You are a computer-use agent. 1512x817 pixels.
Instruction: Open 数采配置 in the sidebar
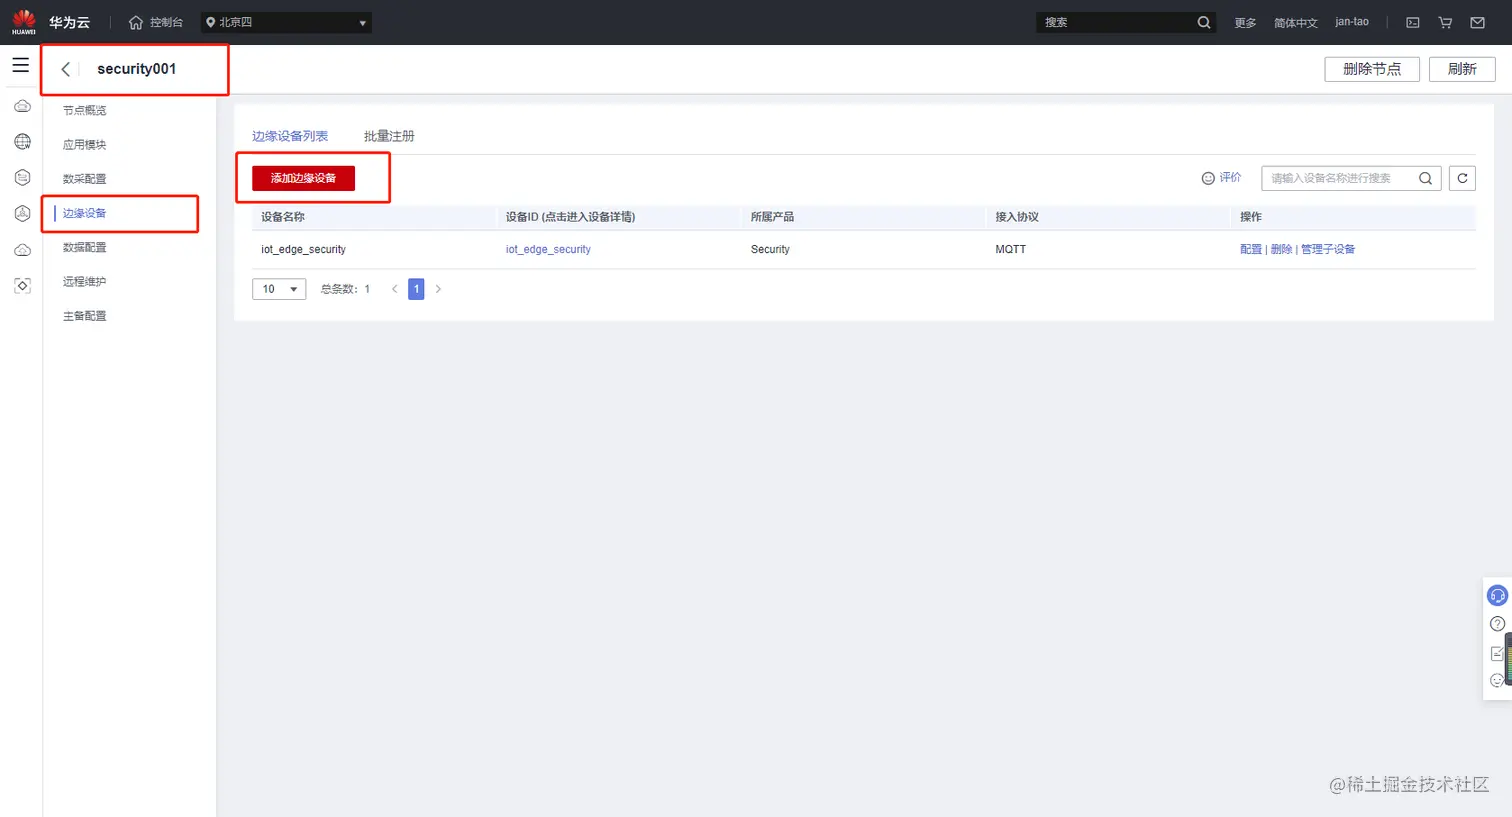click(85, 179)
